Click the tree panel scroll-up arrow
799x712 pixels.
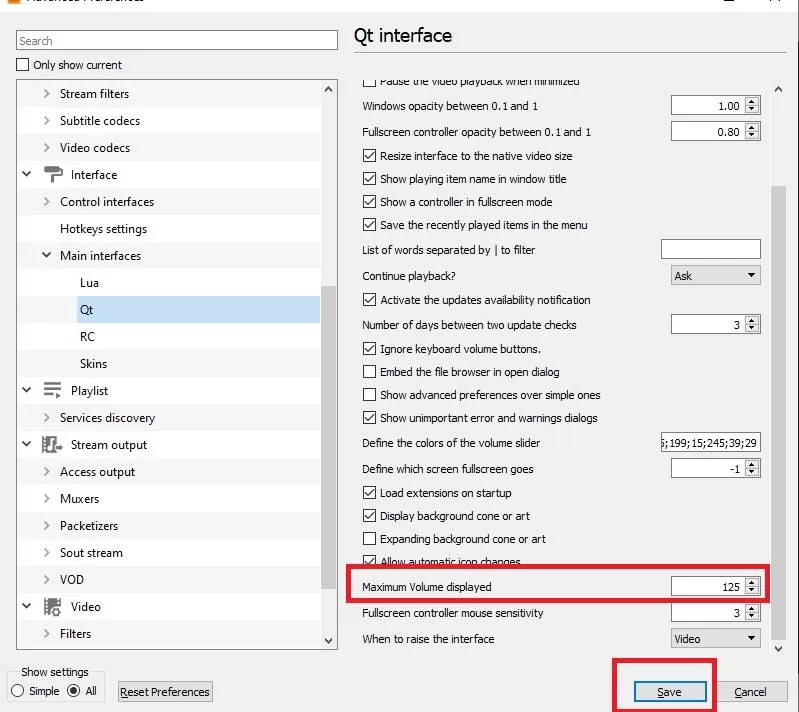coord(329,89)
